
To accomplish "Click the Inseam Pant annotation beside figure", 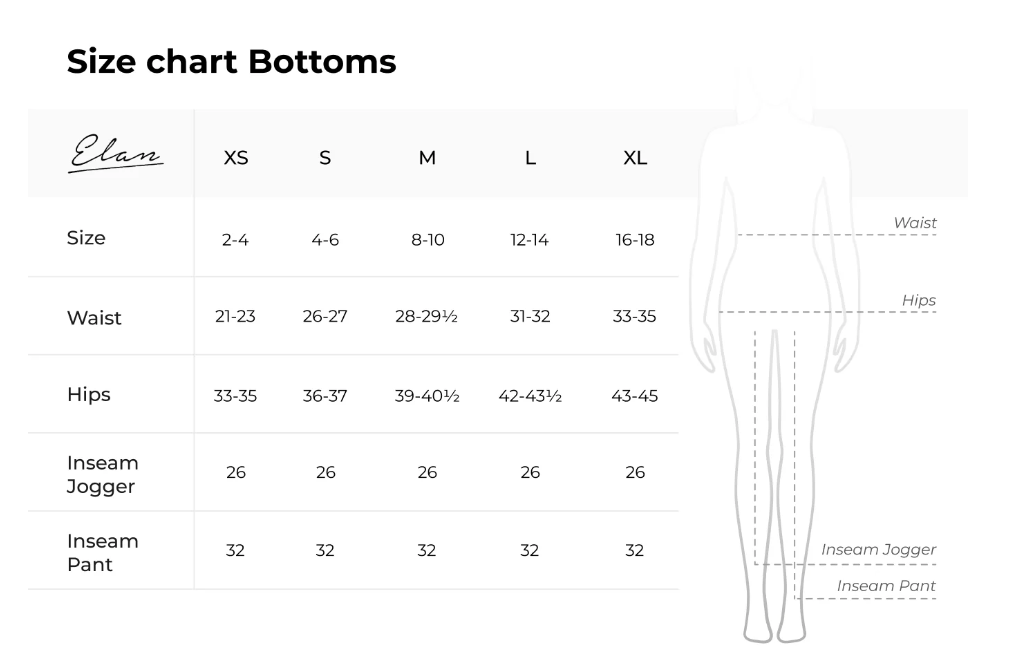I will tap(886, 586).
